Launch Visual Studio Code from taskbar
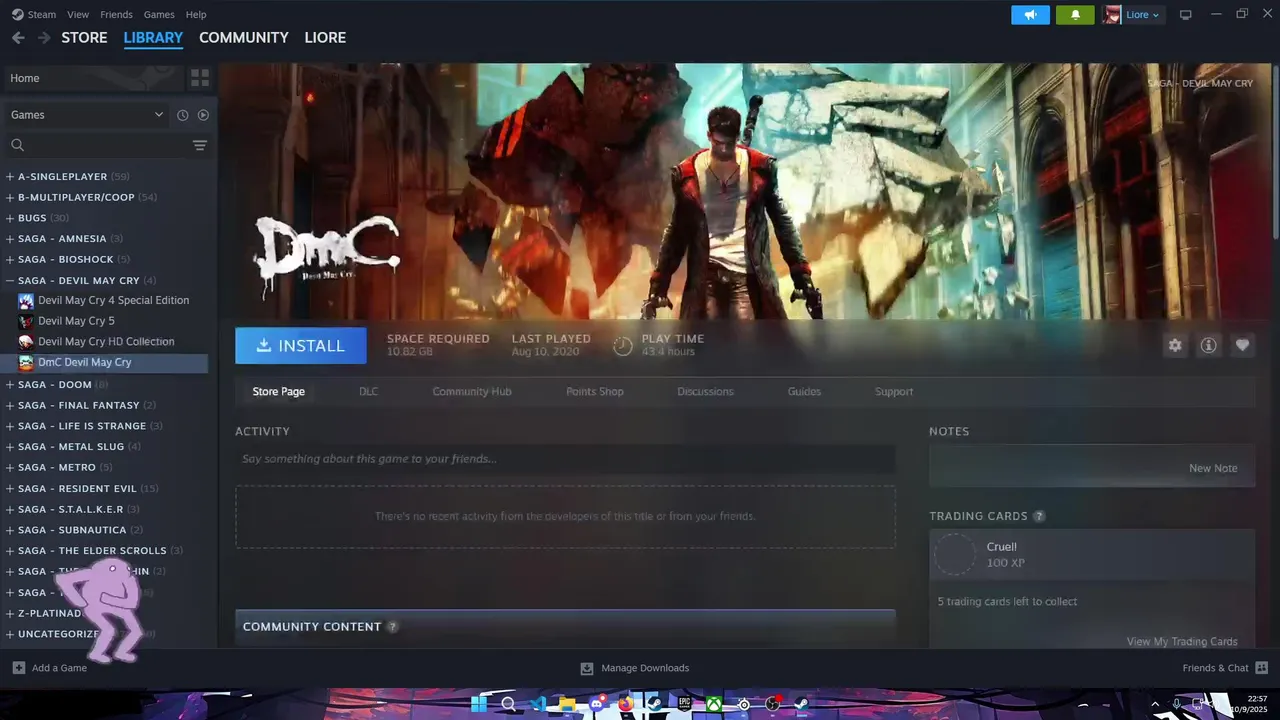 (538, 704)
